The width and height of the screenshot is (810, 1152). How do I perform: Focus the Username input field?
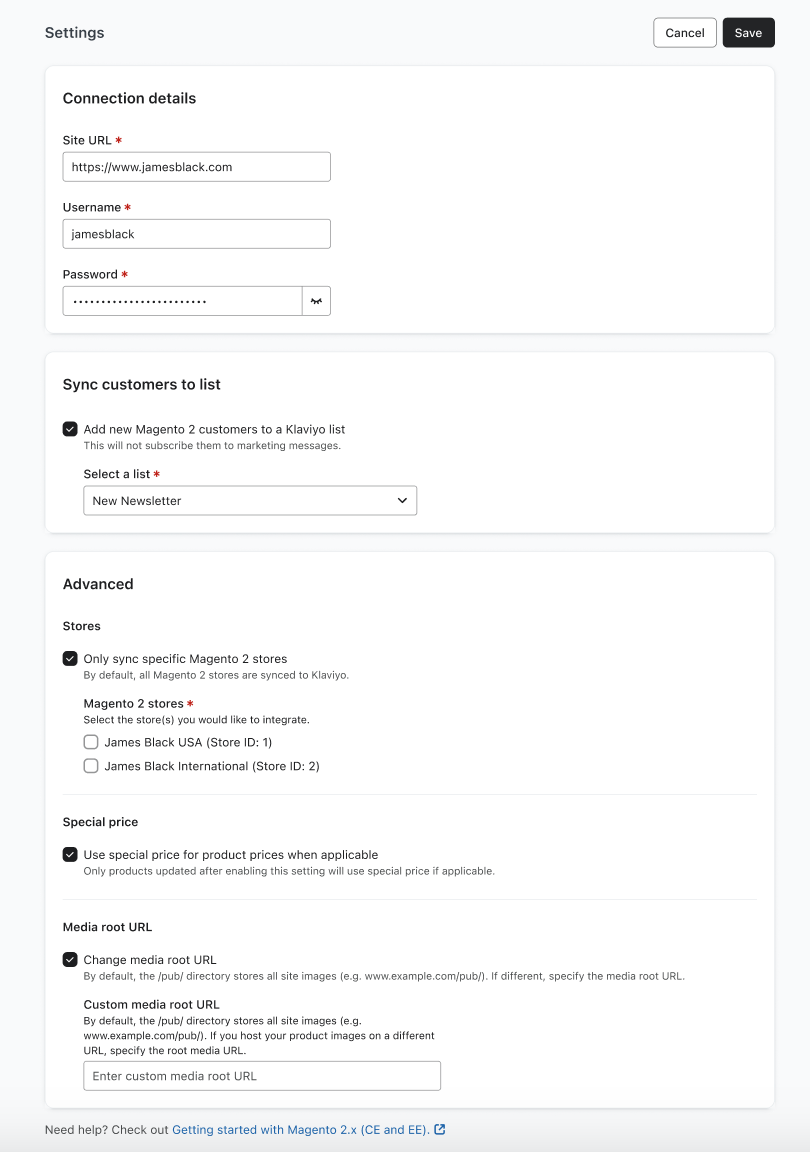(x=196, y=234)
